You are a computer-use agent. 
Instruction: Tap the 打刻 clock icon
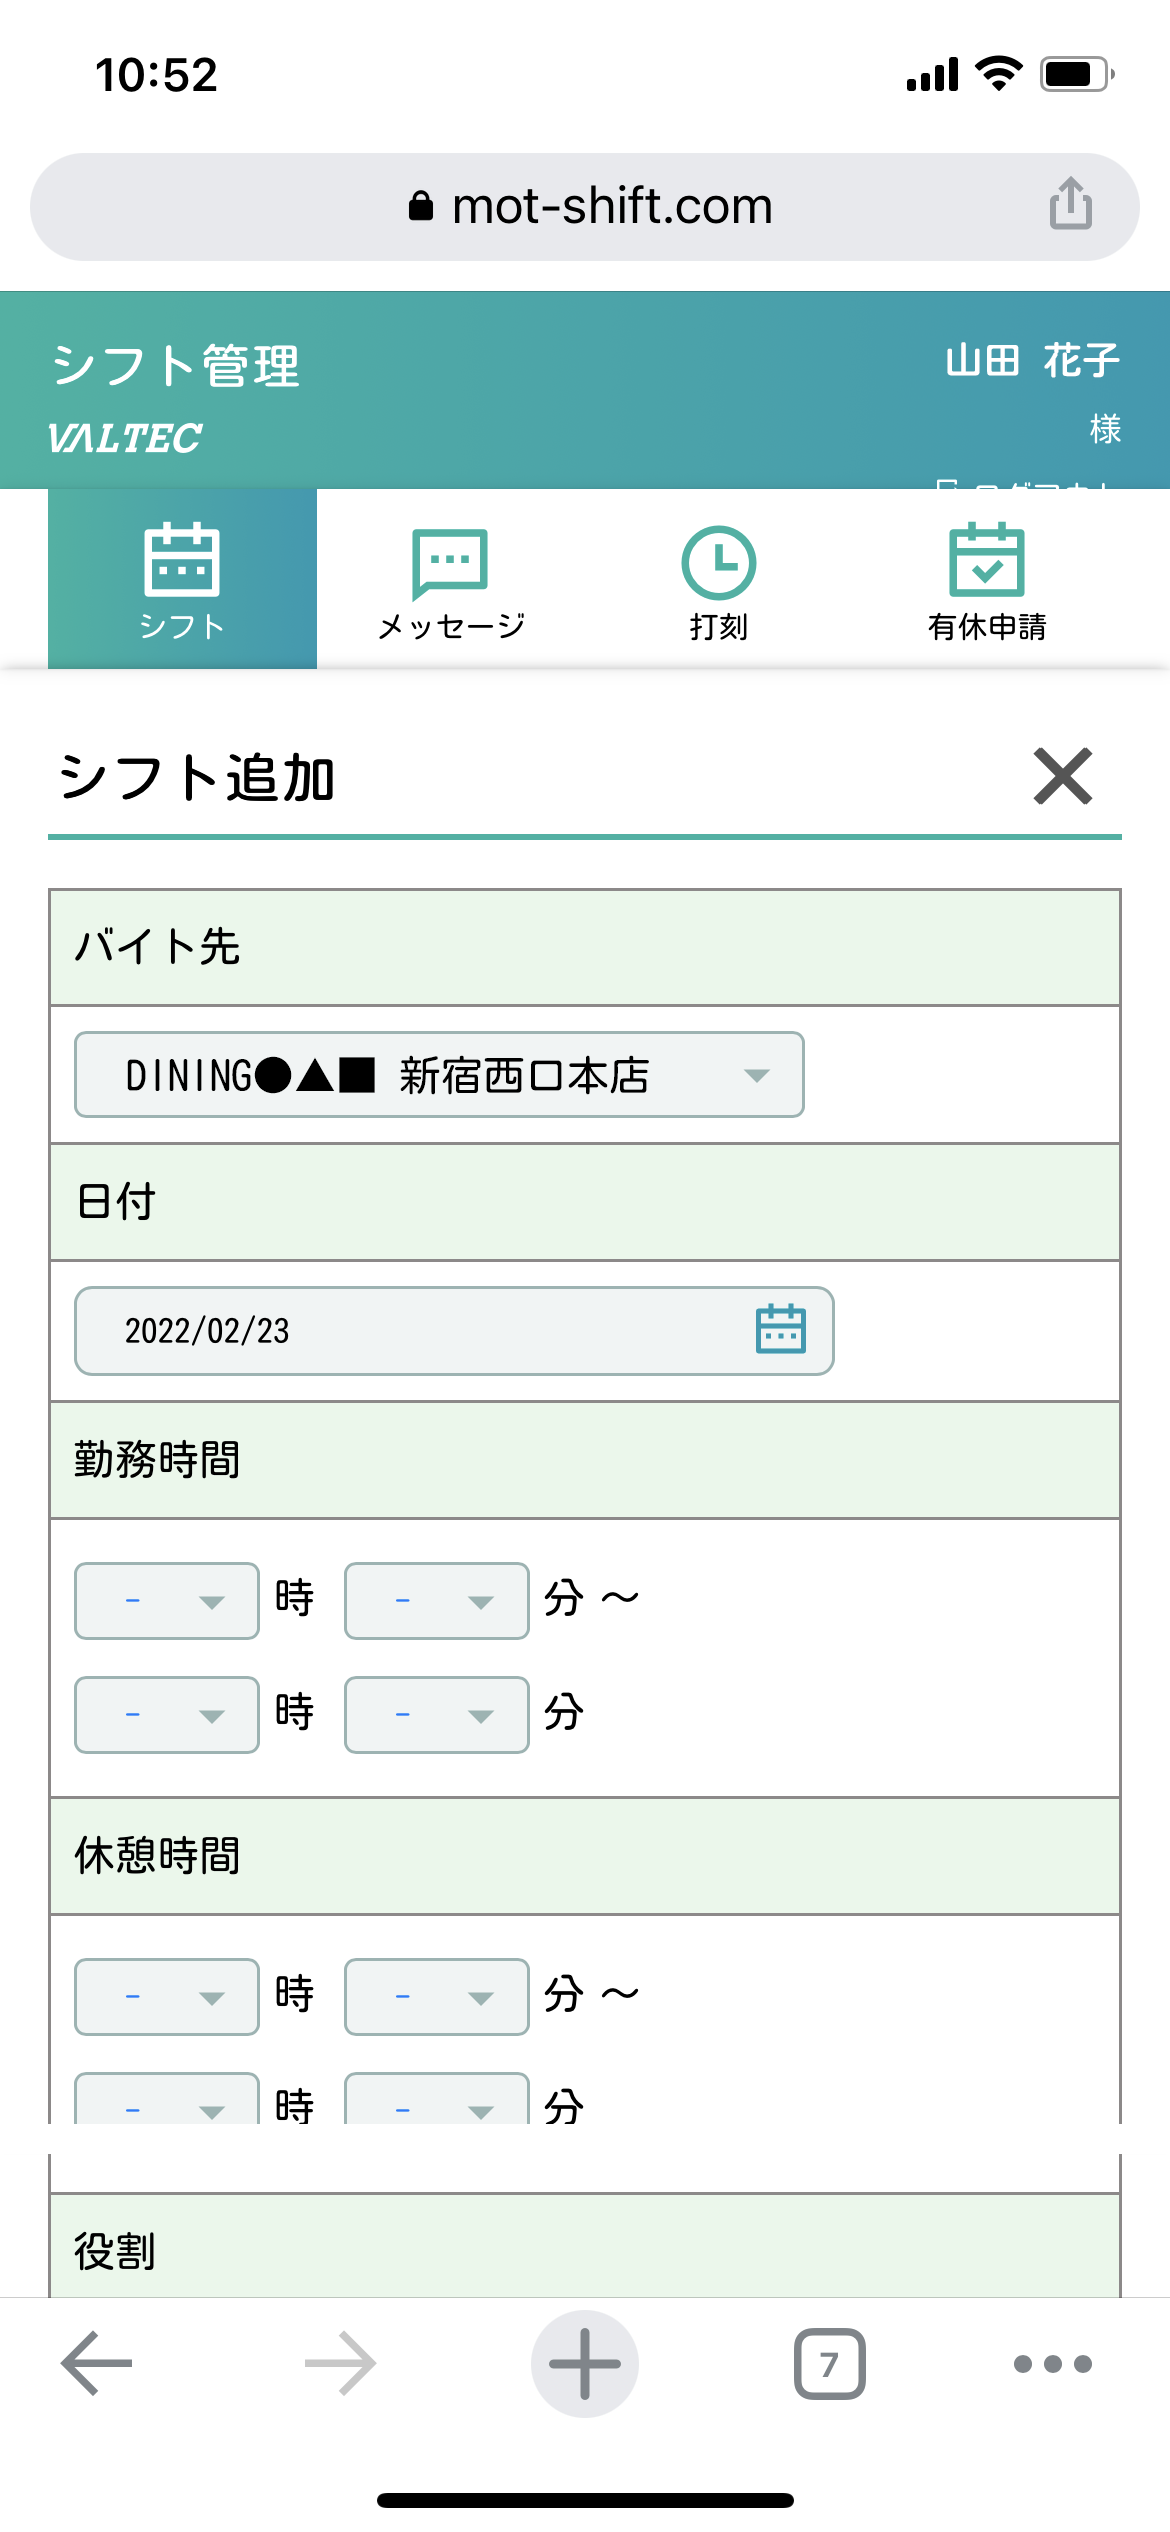(718, 563)
